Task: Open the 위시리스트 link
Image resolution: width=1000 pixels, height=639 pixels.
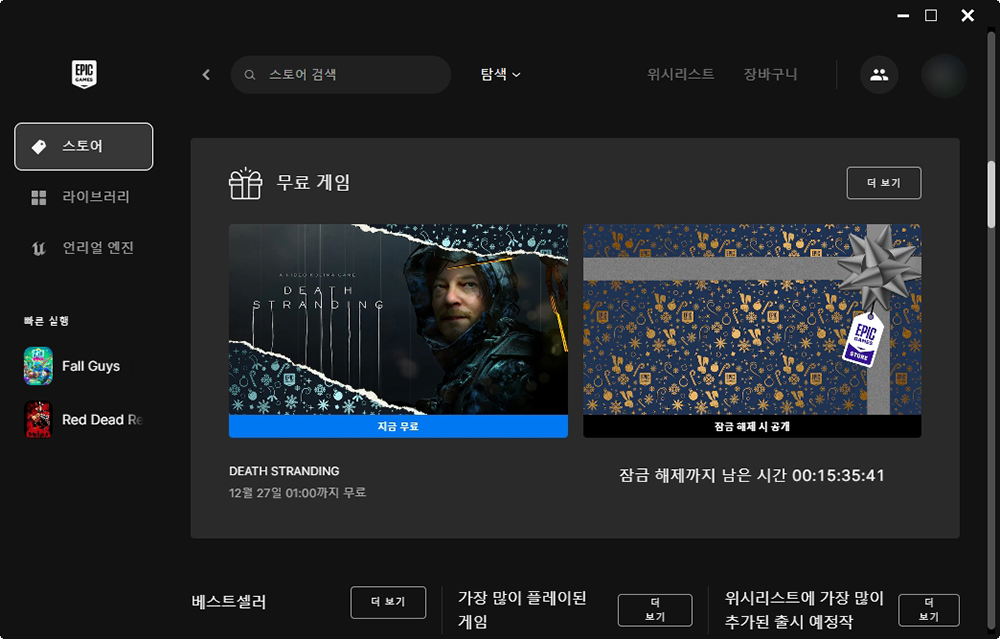Action: coord(680,75)
